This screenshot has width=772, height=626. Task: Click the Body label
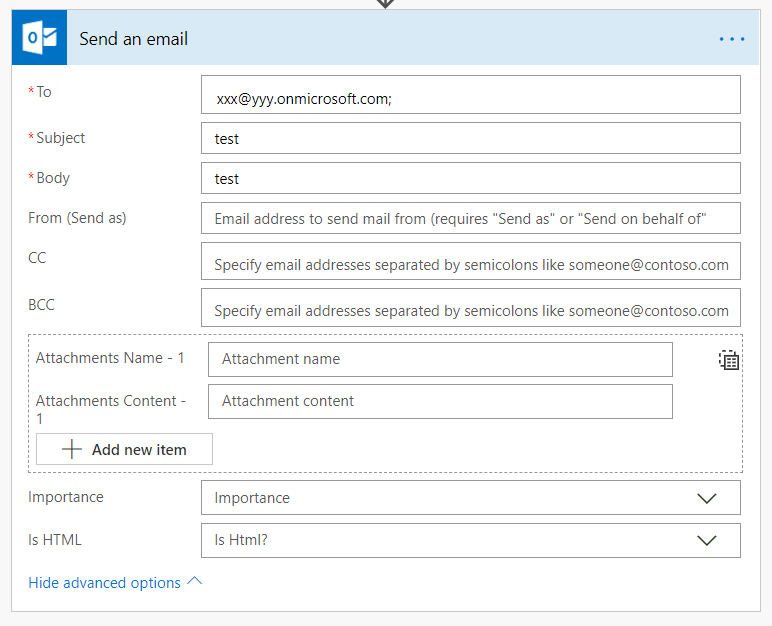point(53,178)
